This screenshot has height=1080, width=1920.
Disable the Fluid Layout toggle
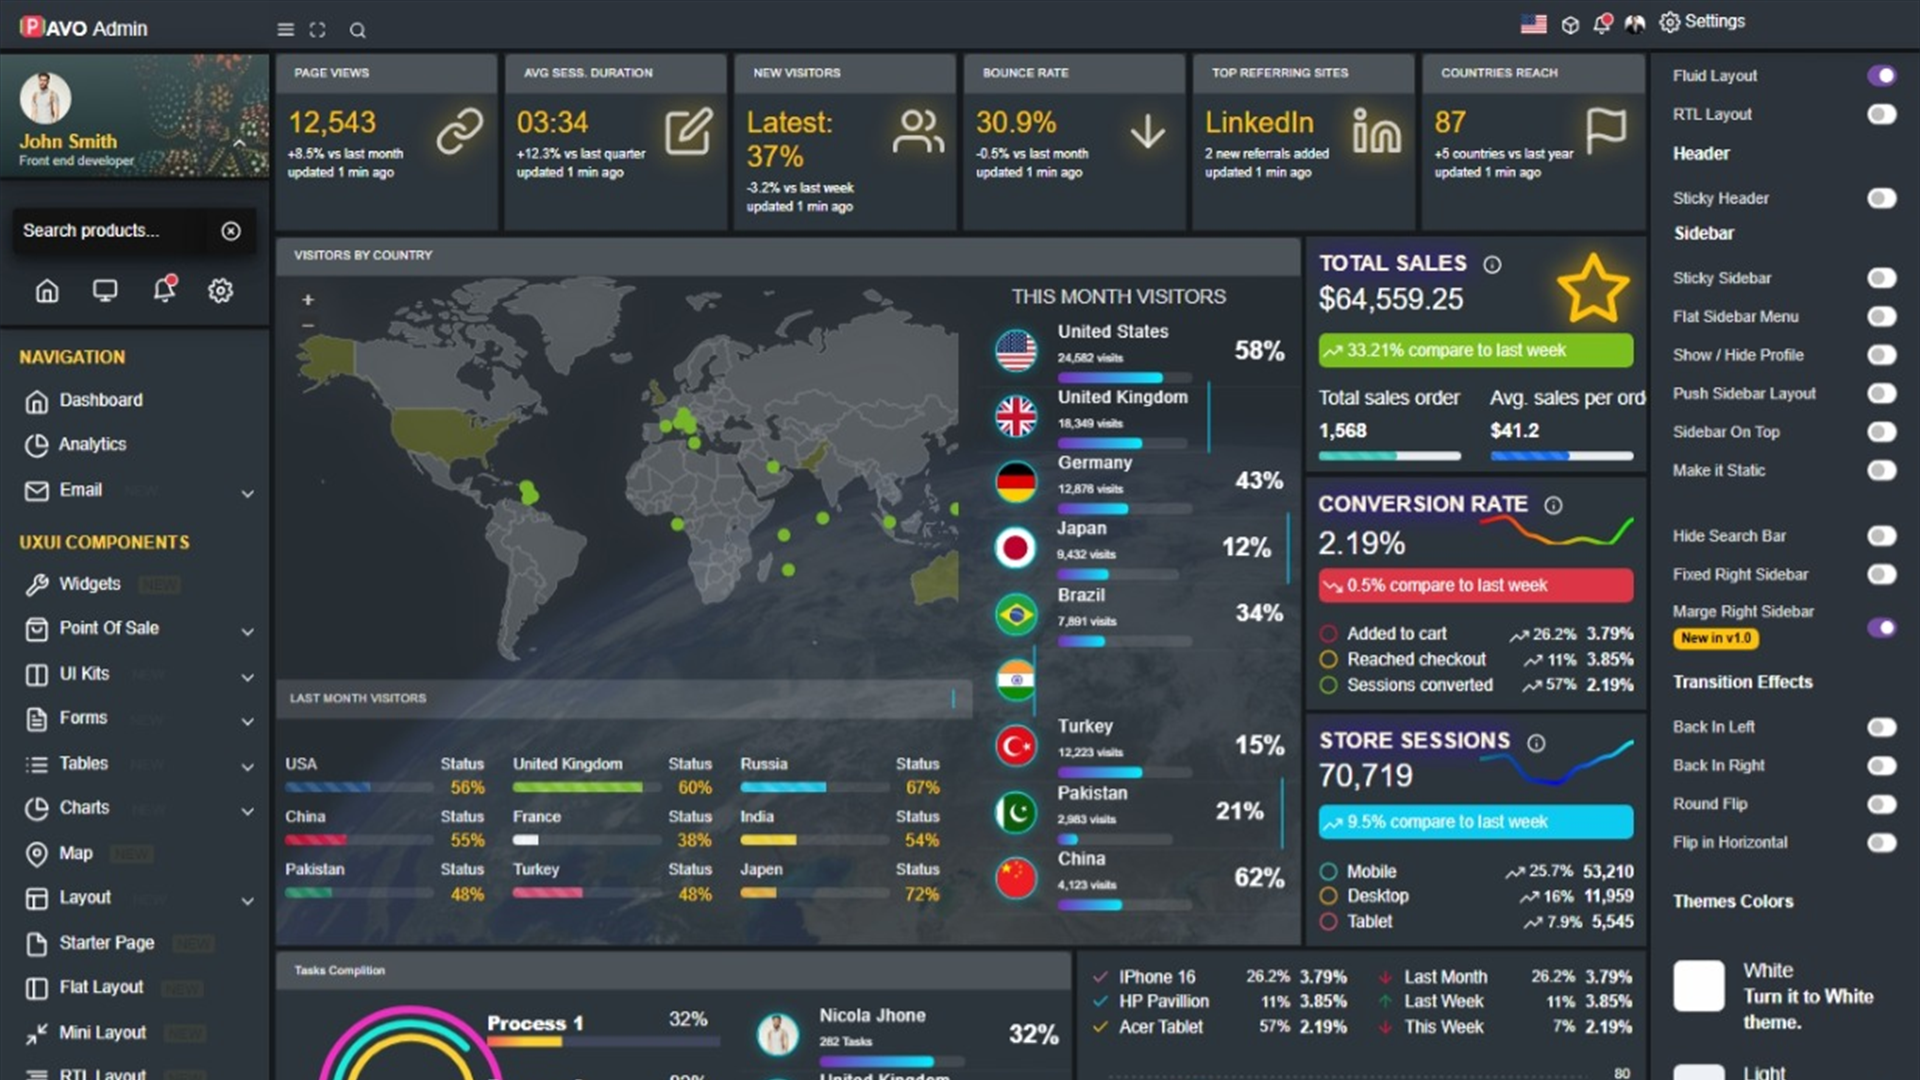[1883, 75]
